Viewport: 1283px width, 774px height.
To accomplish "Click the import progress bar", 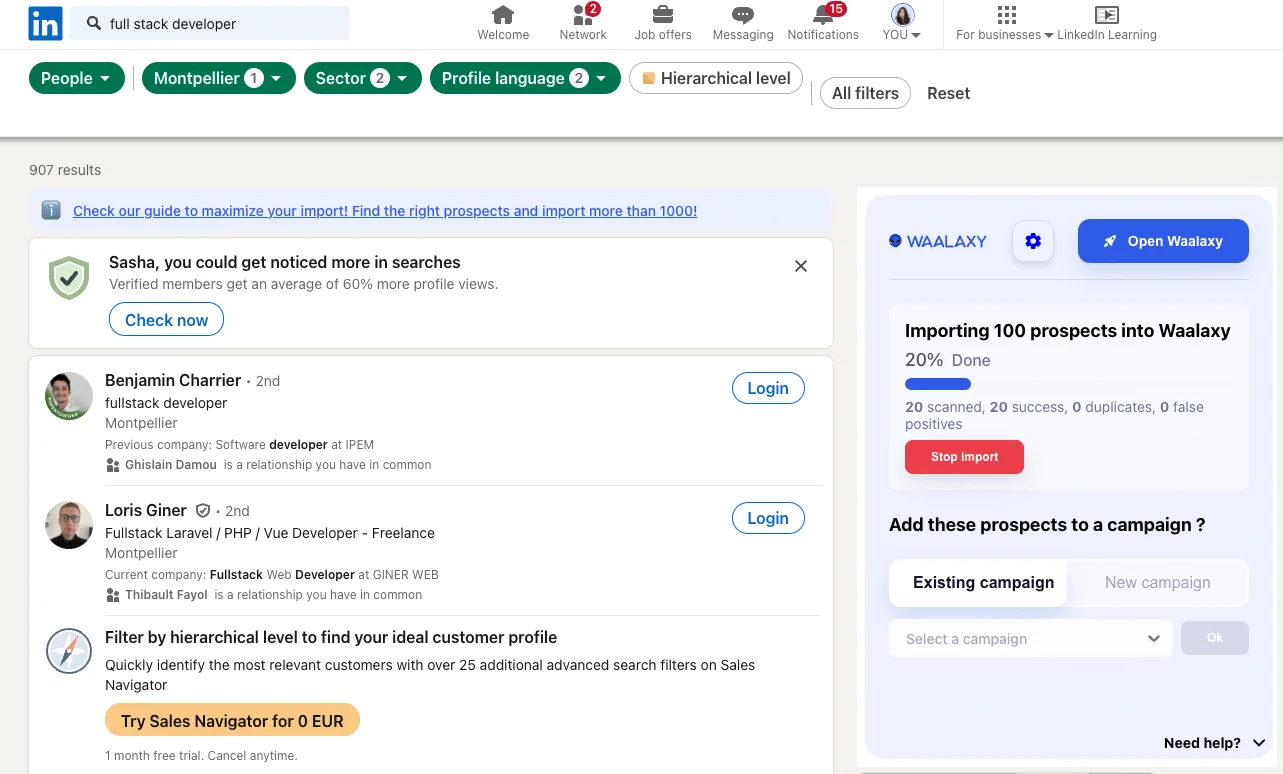I will point(938,384).
